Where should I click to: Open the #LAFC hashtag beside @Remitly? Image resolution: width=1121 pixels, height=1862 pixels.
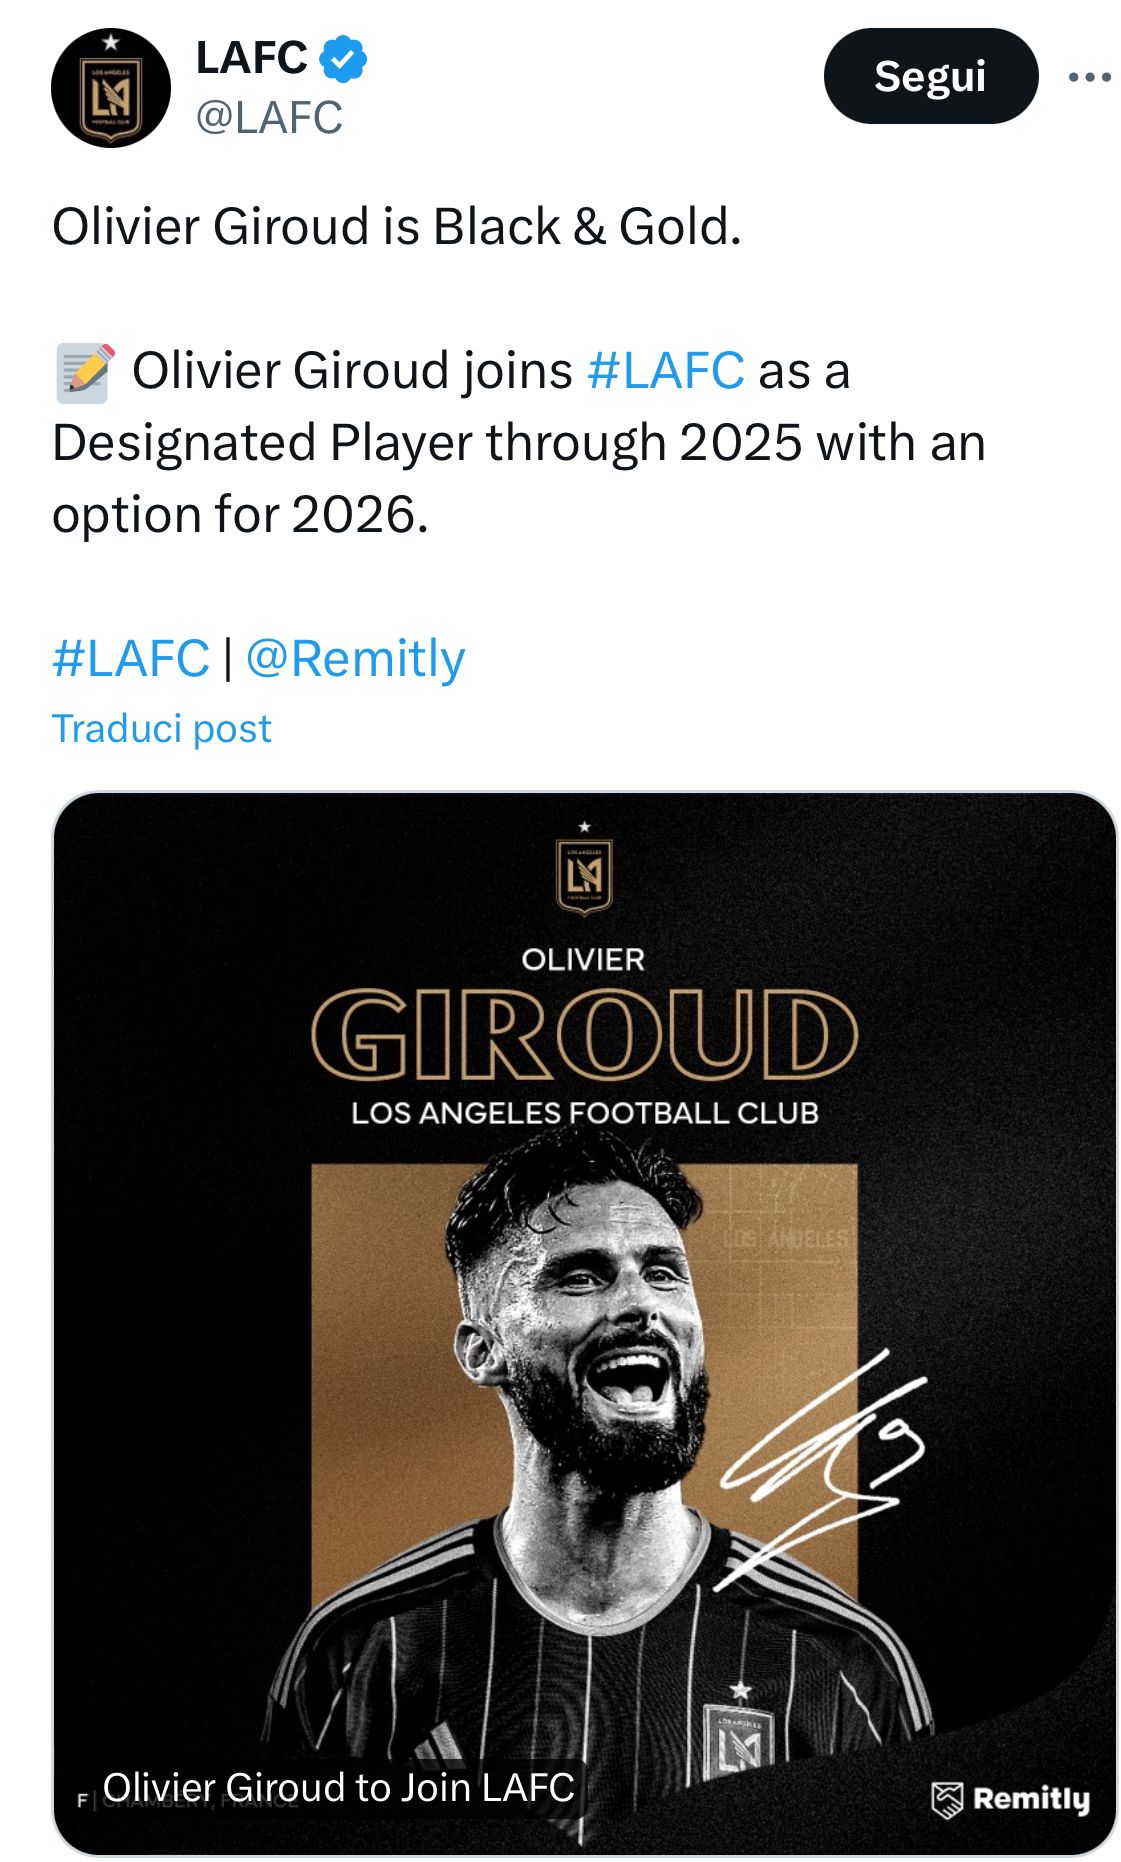(130, 658)
